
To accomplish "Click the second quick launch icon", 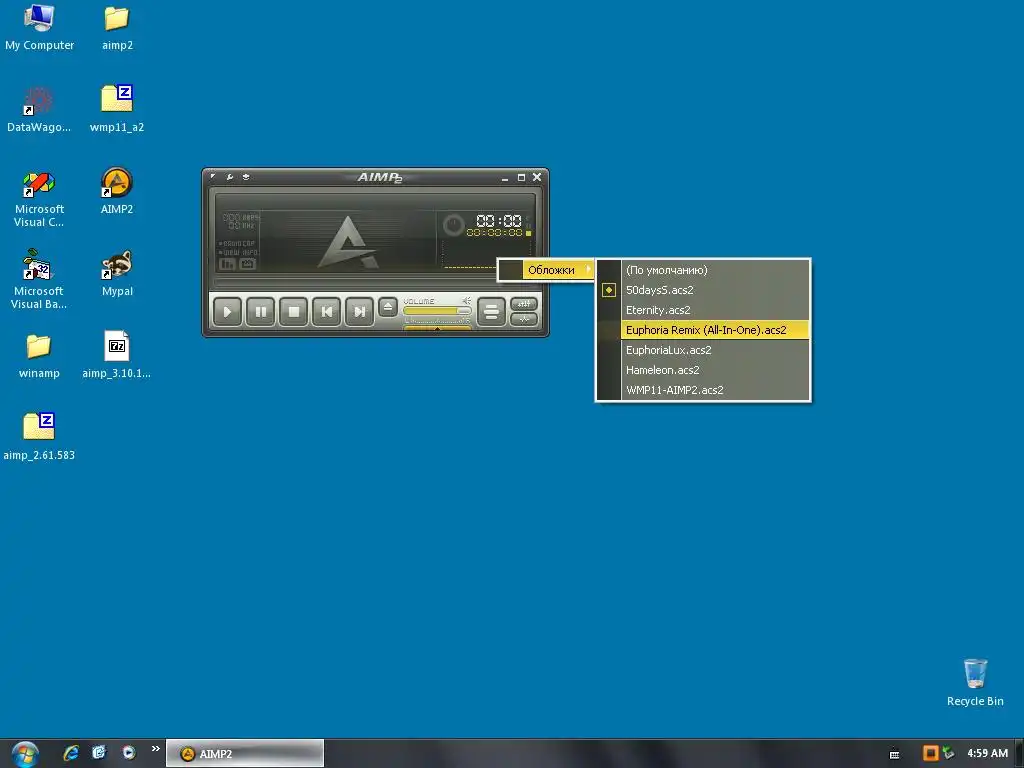I will [x=99, y=753].
